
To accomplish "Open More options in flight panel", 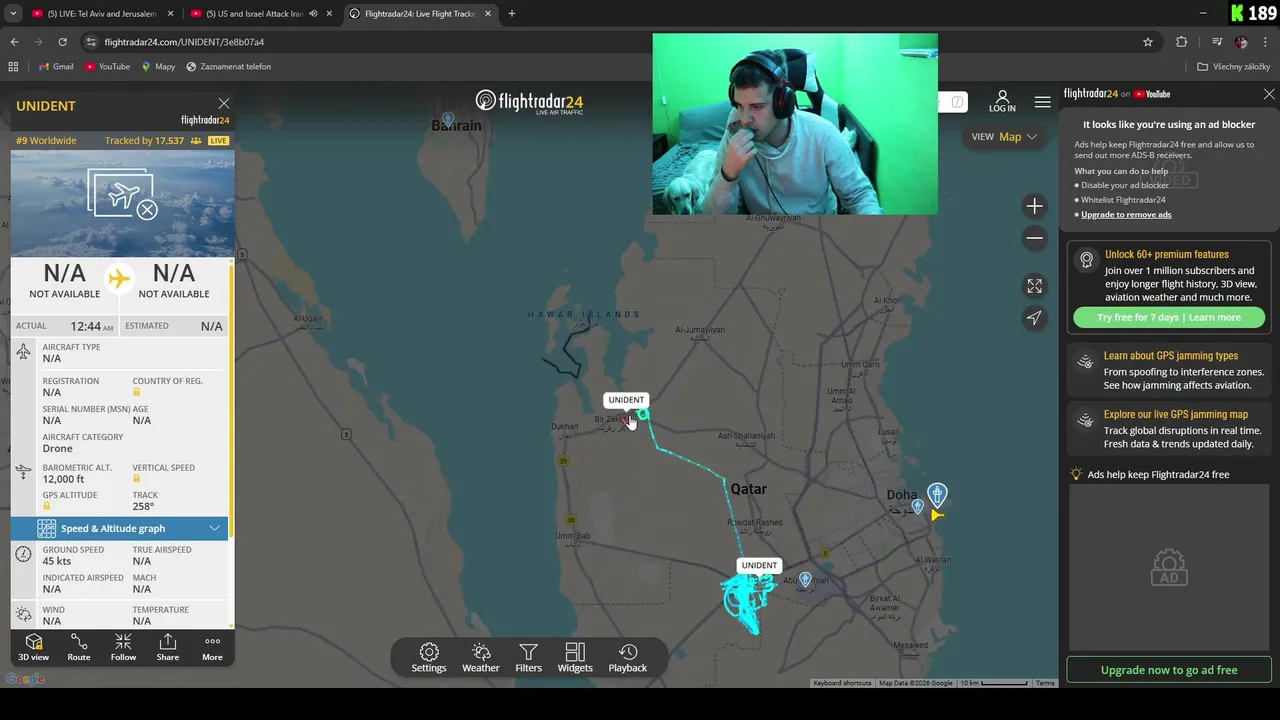I will [x=212, y=647].
